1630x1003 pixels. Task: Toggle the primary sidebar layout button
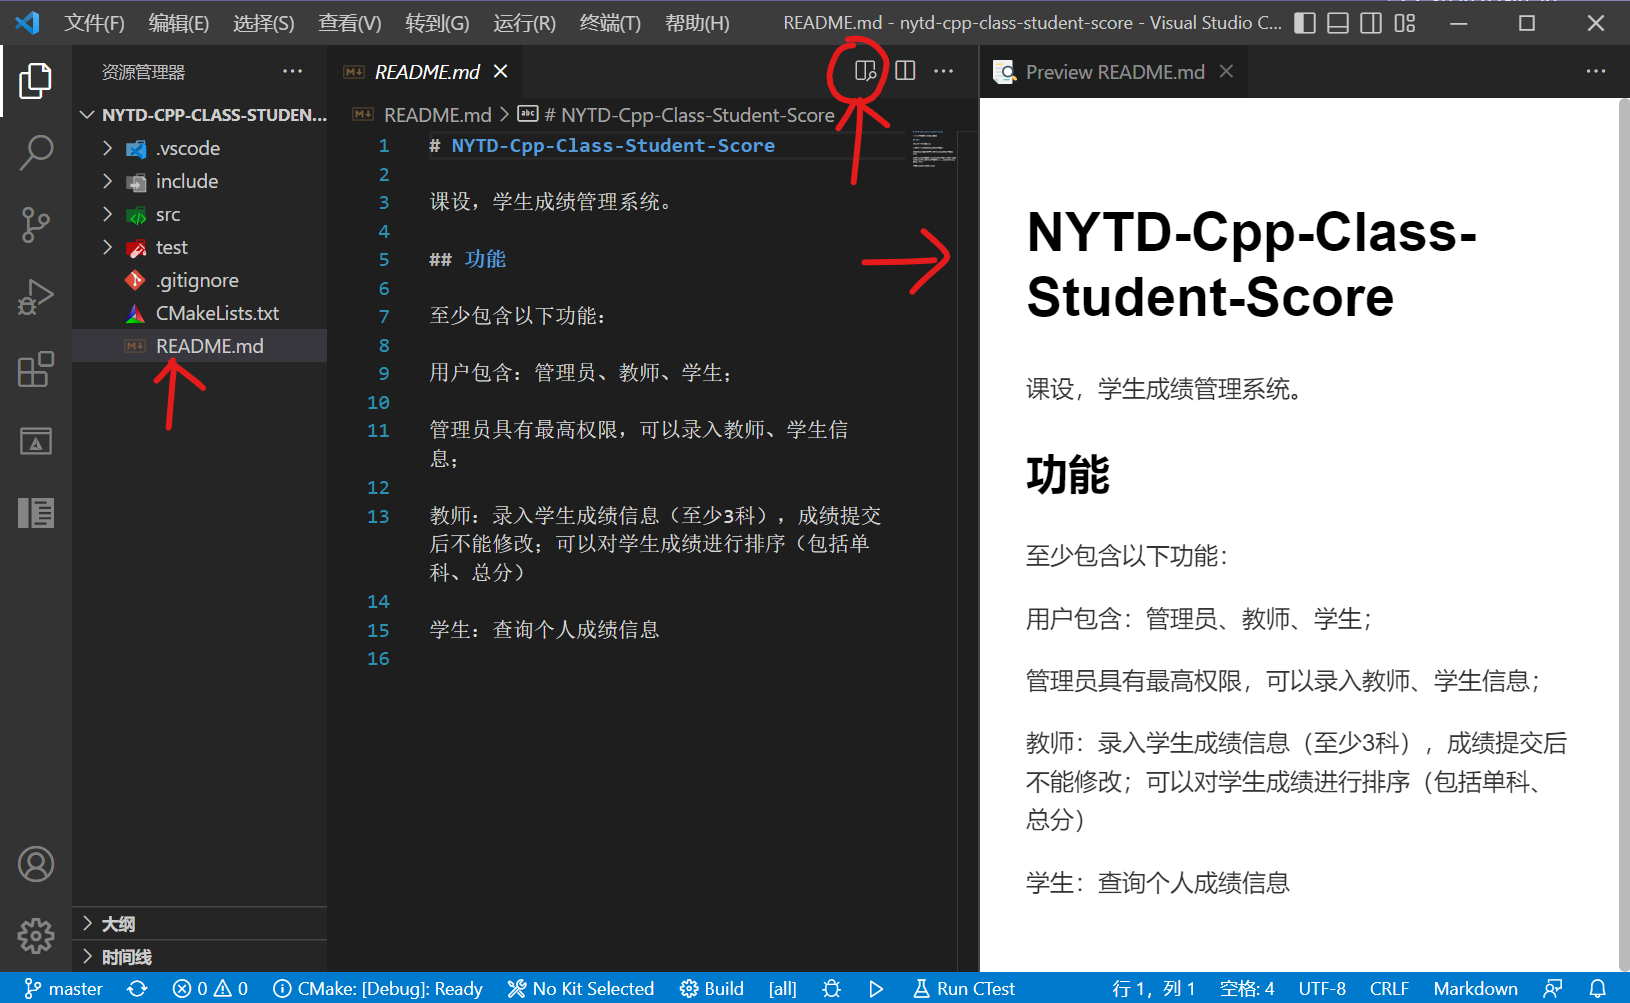[x=1305, y=23]
